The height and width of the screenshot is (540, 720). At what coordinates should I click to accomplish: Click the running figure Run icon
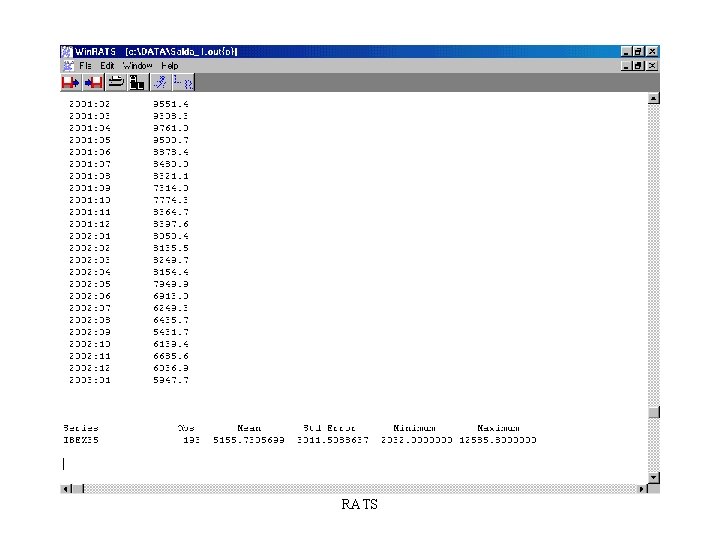click(160, 83)
